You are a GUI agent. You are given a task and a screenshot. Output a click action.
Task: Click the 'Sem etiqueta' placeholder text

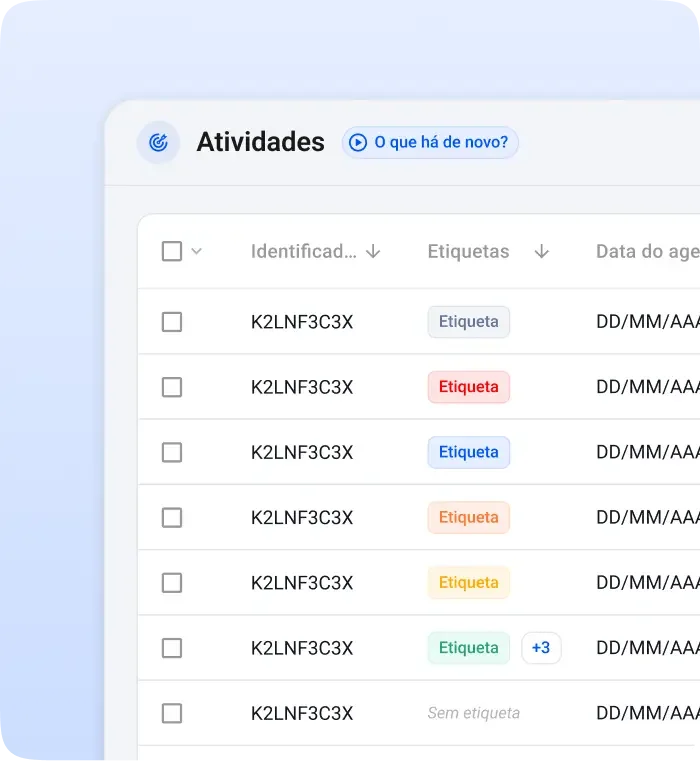[x=474, y=713]
